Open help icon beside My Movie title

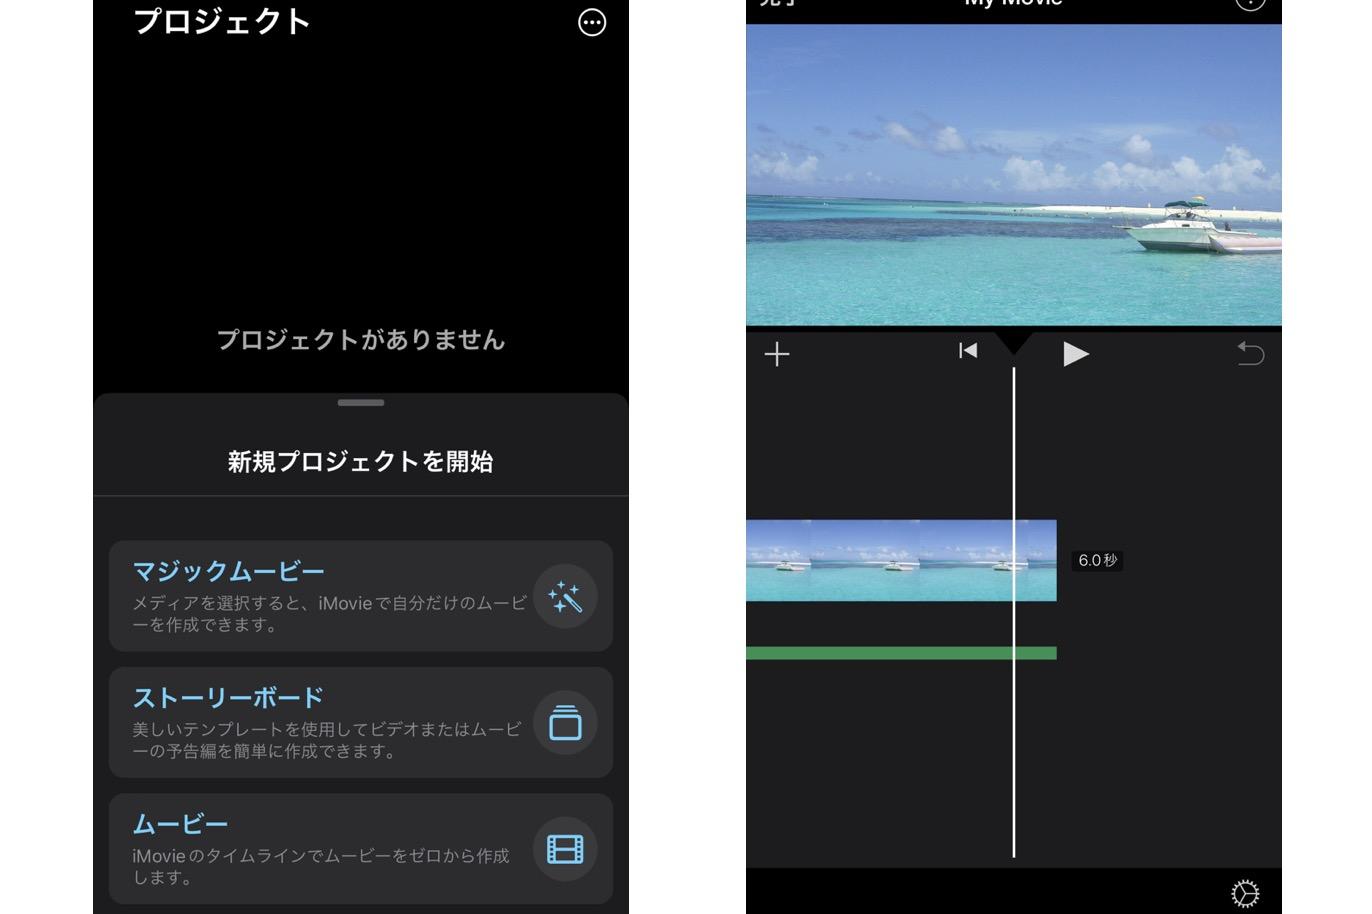point(1250,4)
